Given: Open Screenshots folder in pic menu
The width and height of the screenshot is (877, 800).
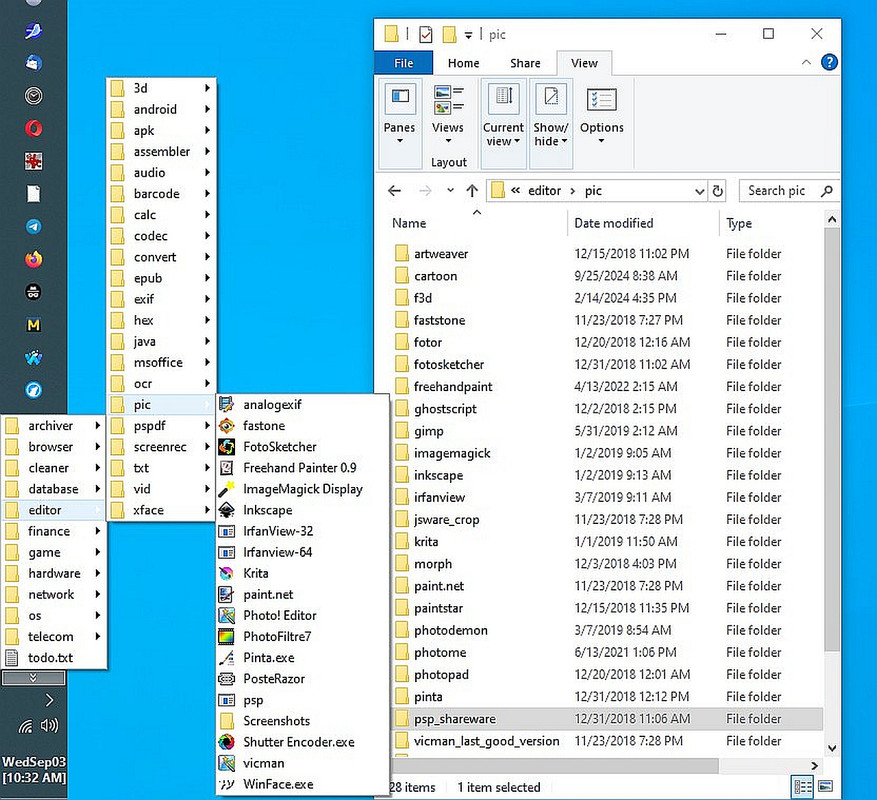Looking at the screenshot, I should tap(303, 721).
